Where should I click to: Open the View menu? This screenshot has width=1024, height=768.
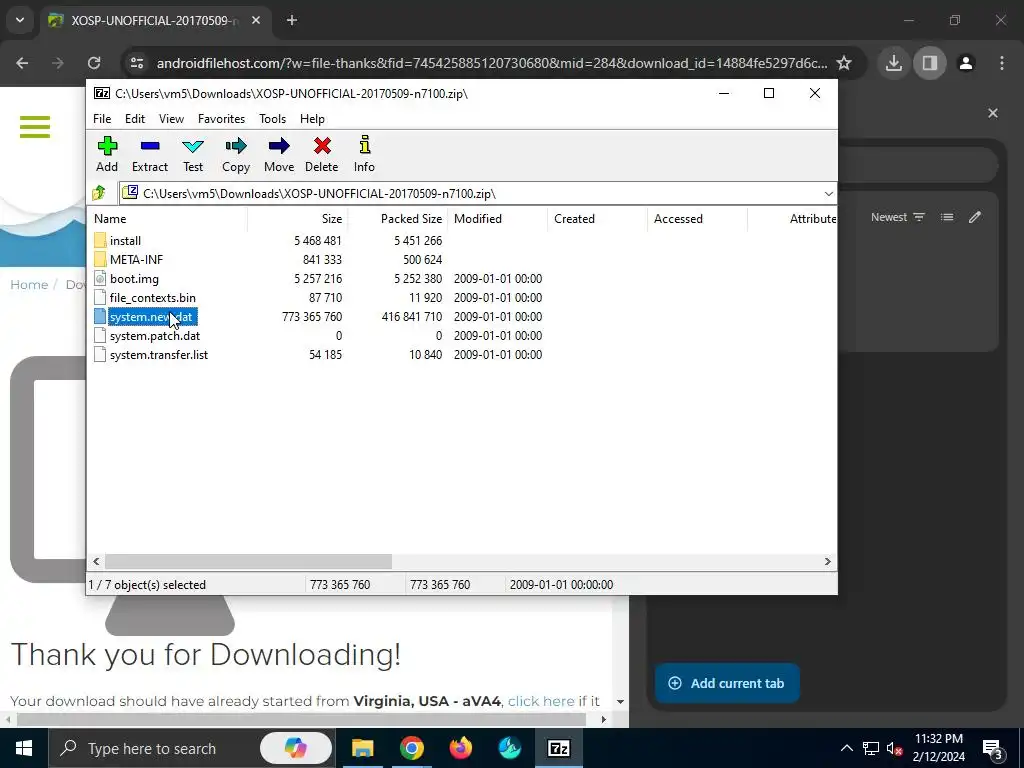pos(171,119)
